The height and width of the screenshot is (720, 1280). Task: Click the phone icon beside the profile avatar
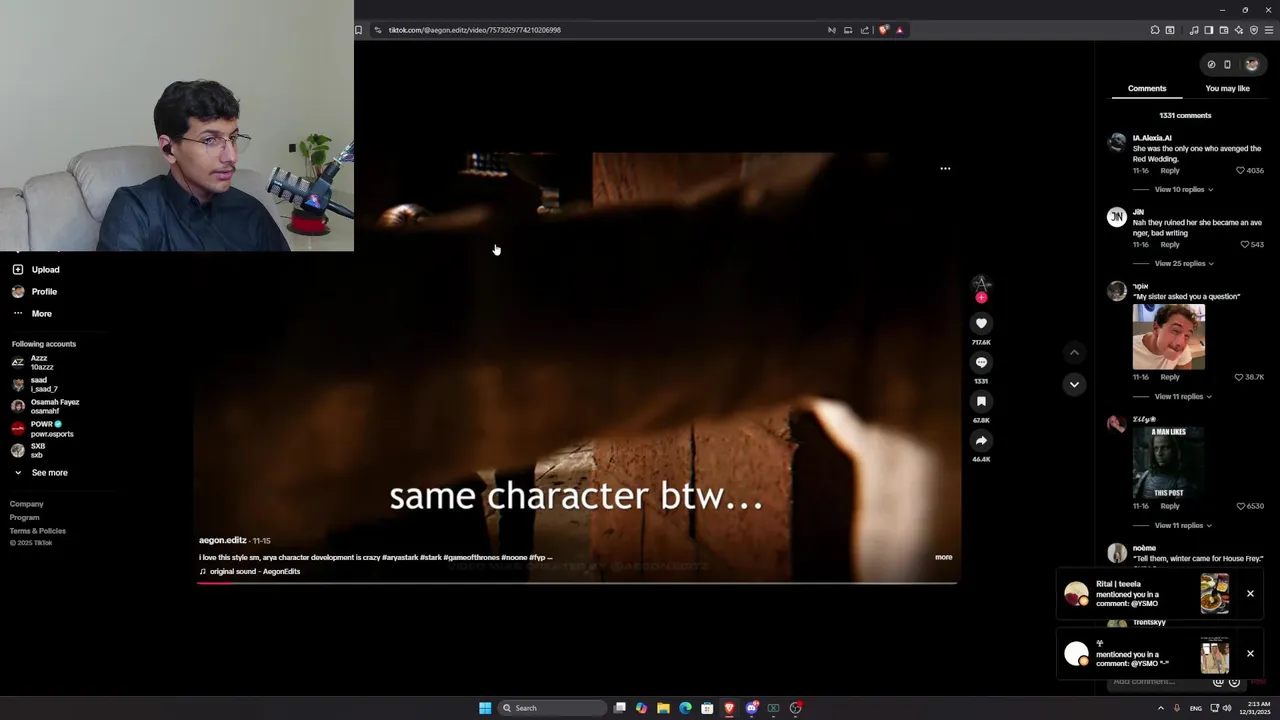pyautogui.click(x=1227, y=65)
